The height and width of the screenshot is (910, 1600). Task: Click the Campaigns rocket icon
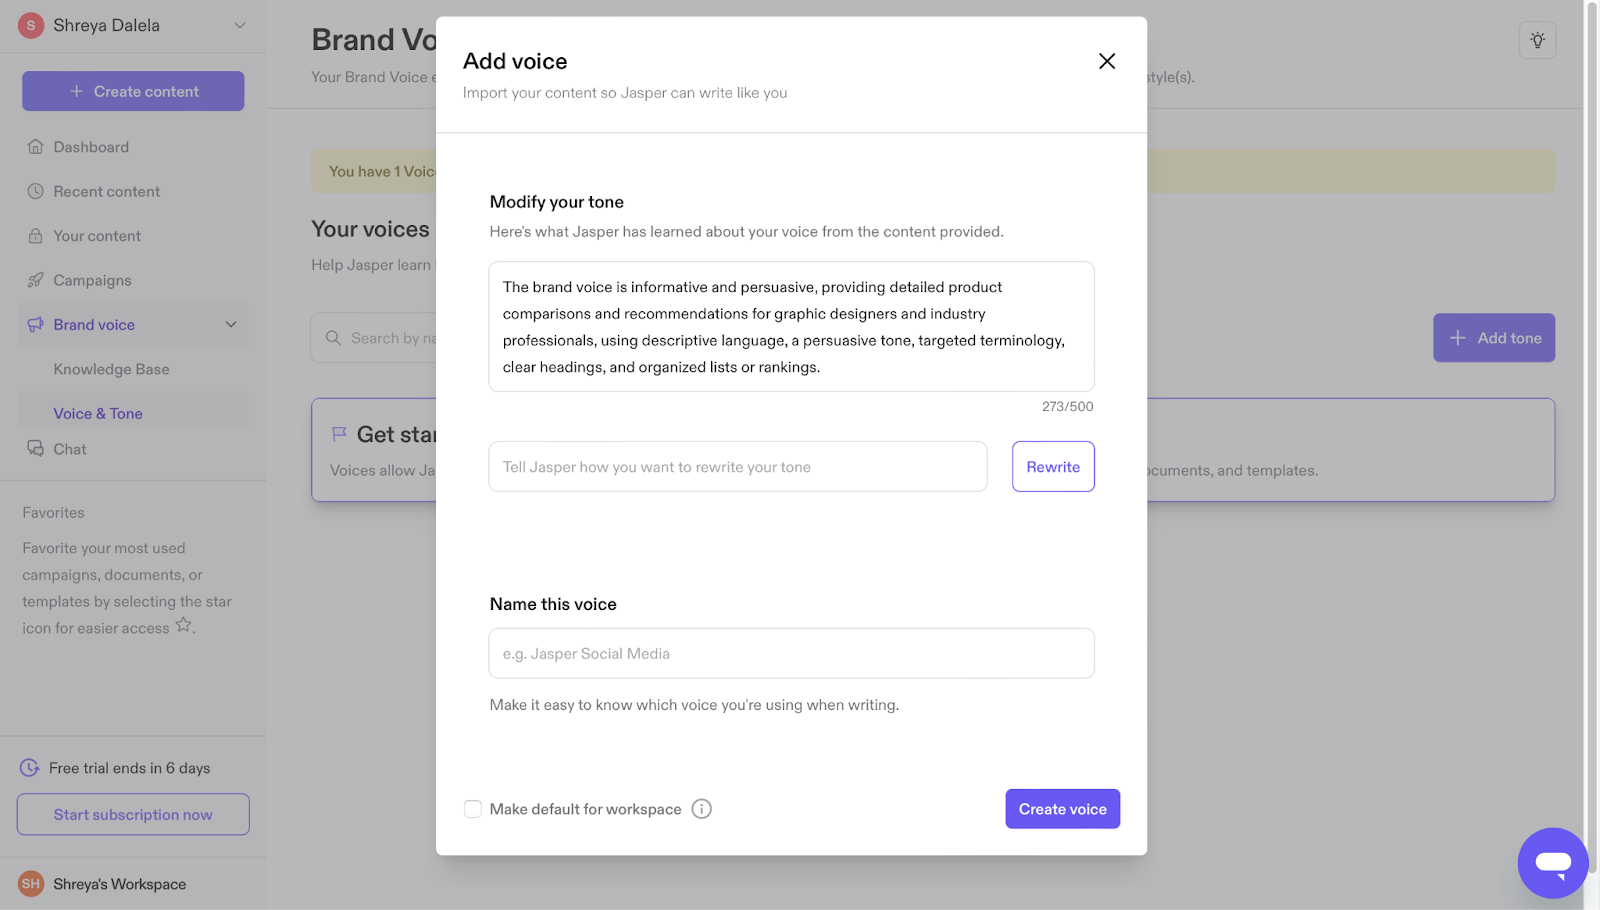coord(36,280)
